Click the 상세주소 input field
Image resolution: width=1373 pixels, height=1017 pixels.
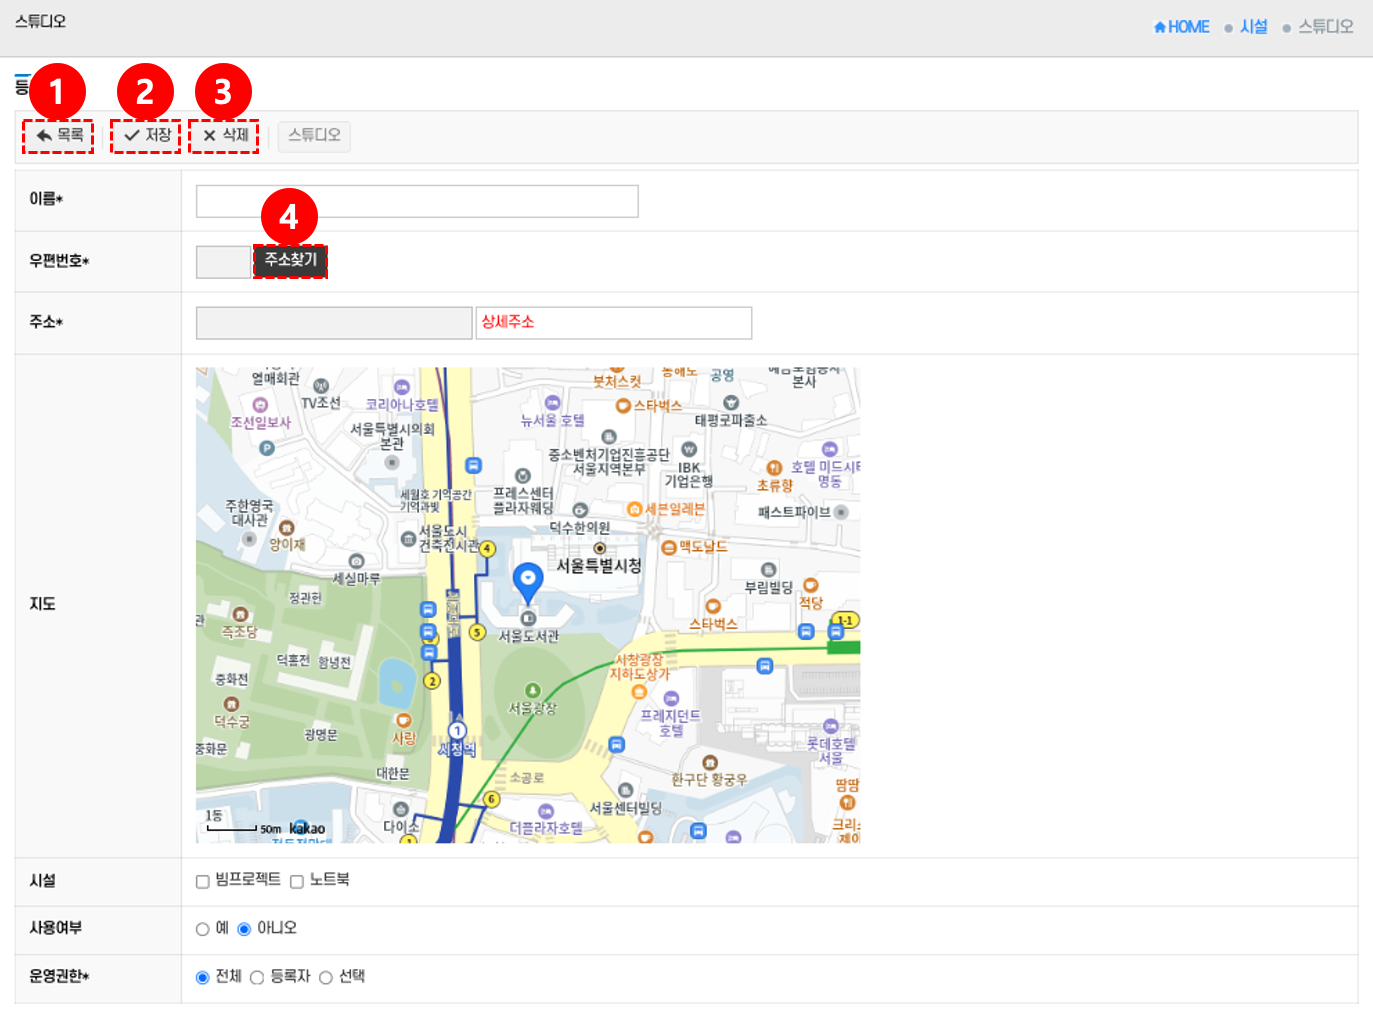coord(613,323)
